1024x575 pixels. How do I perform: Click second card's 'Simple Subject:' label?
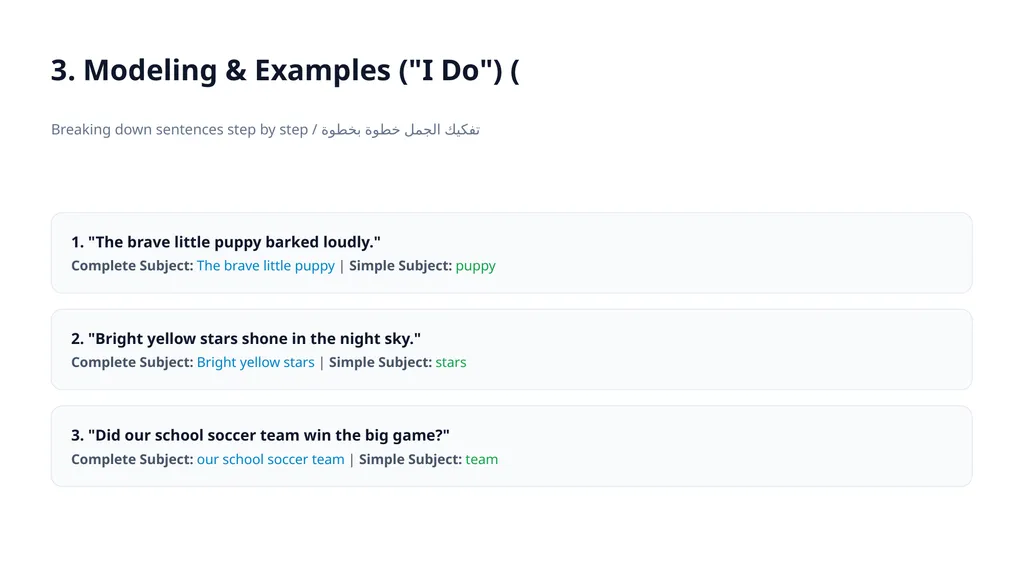point(380,363)
